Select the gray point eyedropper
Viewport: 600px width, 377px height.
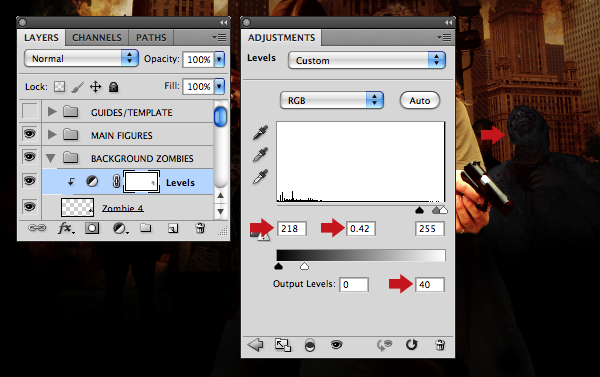(261, 155)
